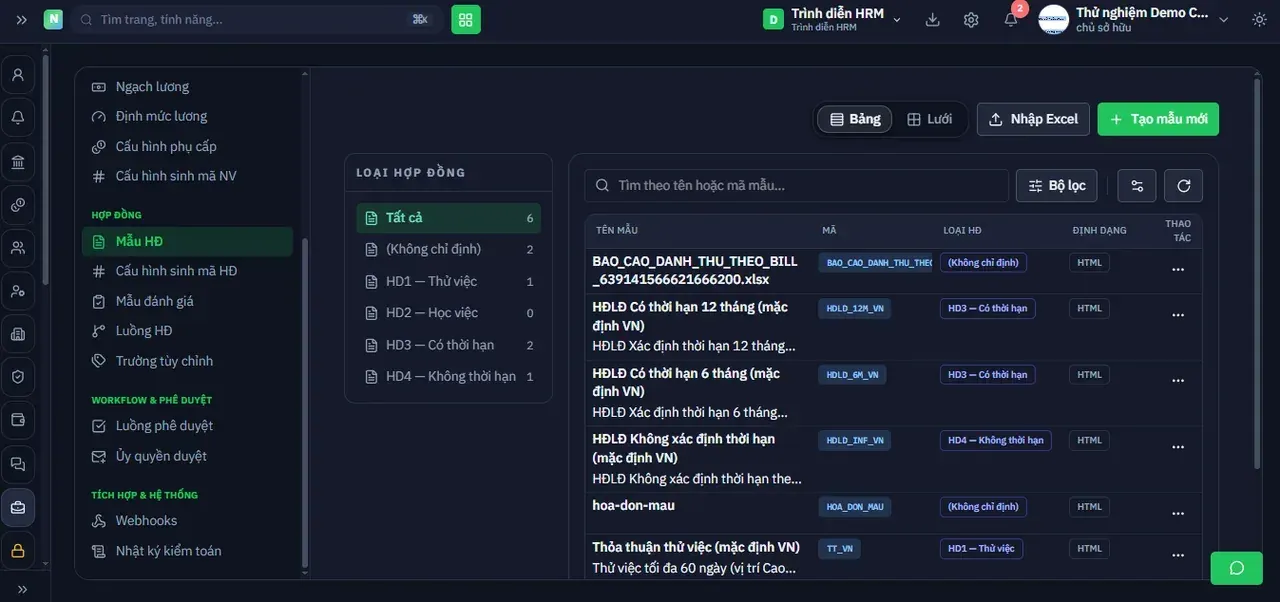Open the office building icon in left rail

tap(18, 334)
